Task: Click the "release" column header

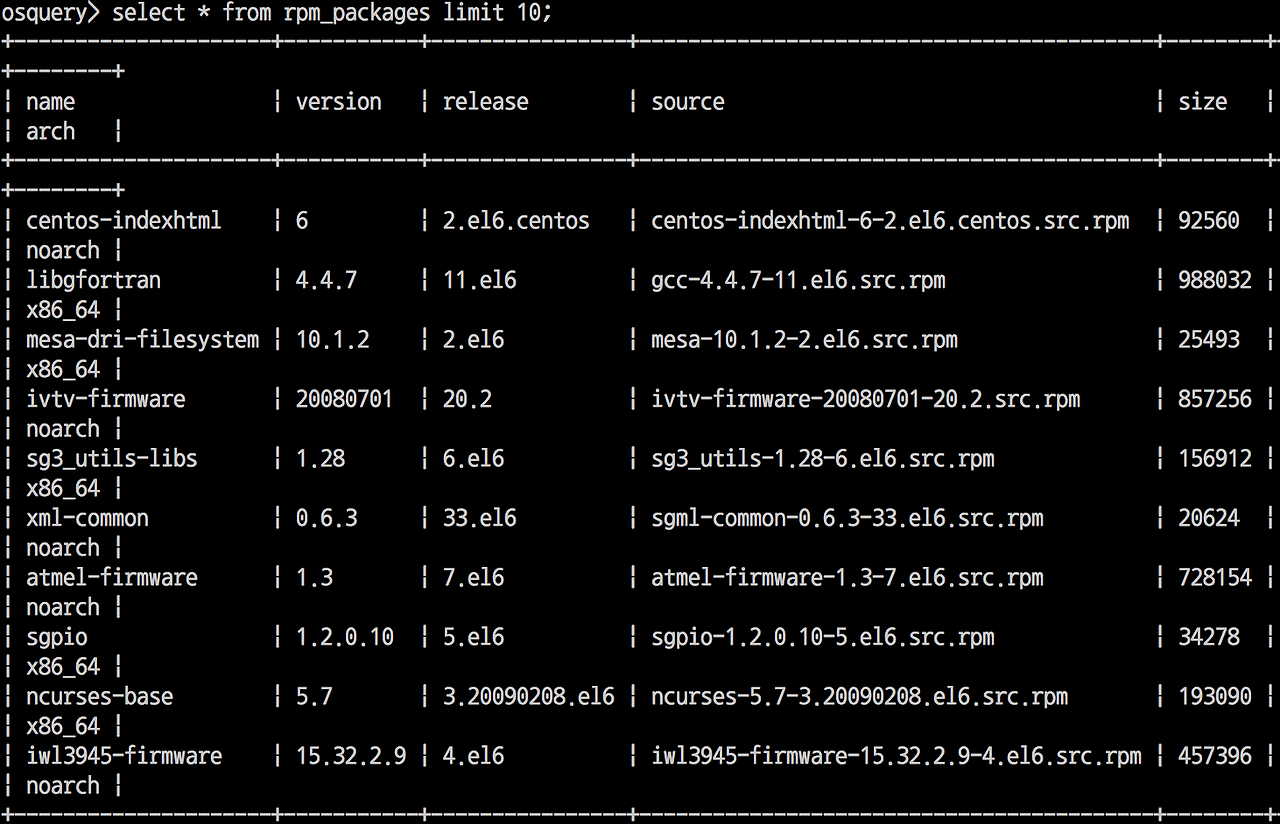Action: tap(485, 102)
